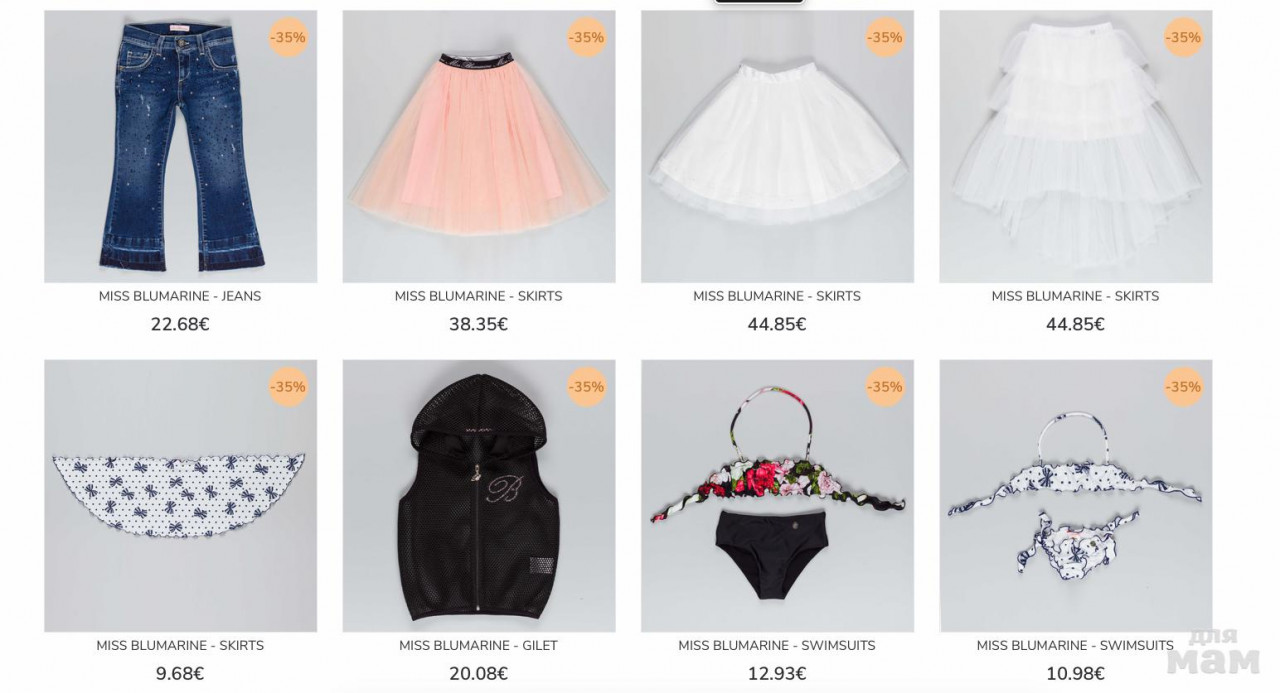Click the 9.68€ skirt price
Viewport: 1280px width, 693px height.
coord(180,674)
